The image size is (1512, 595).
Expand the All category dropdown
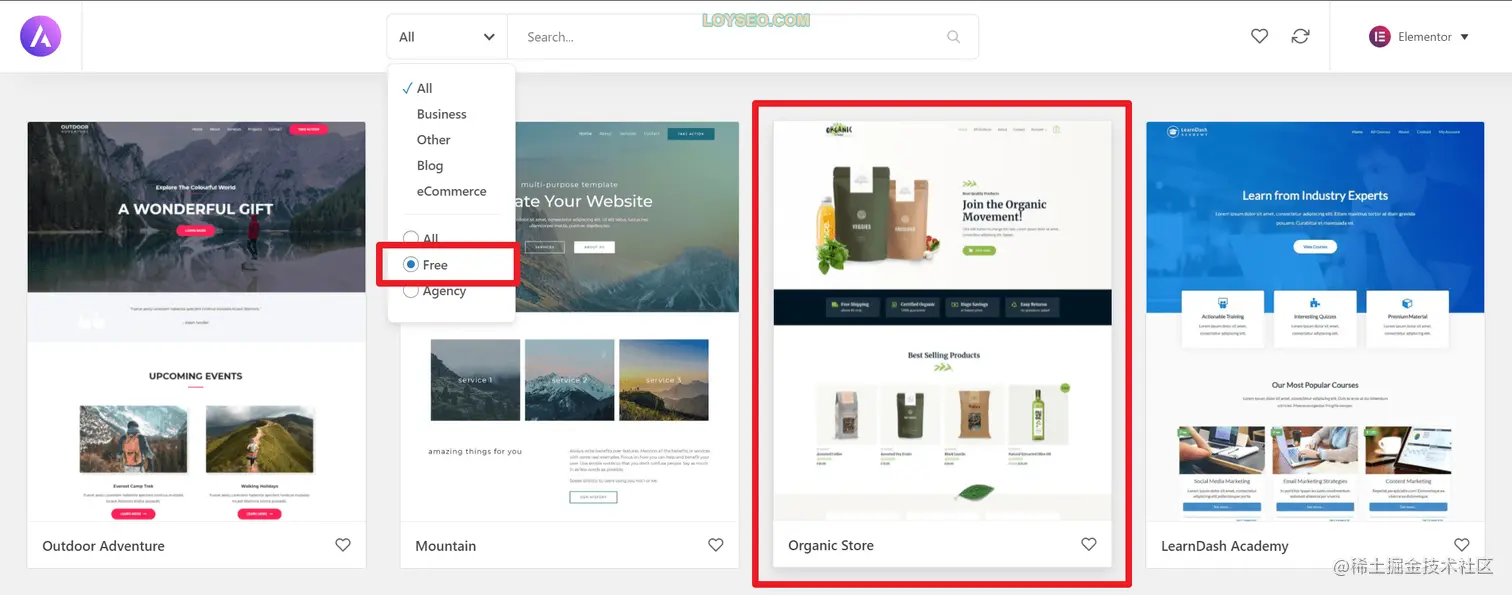click(x=447, y=37)
